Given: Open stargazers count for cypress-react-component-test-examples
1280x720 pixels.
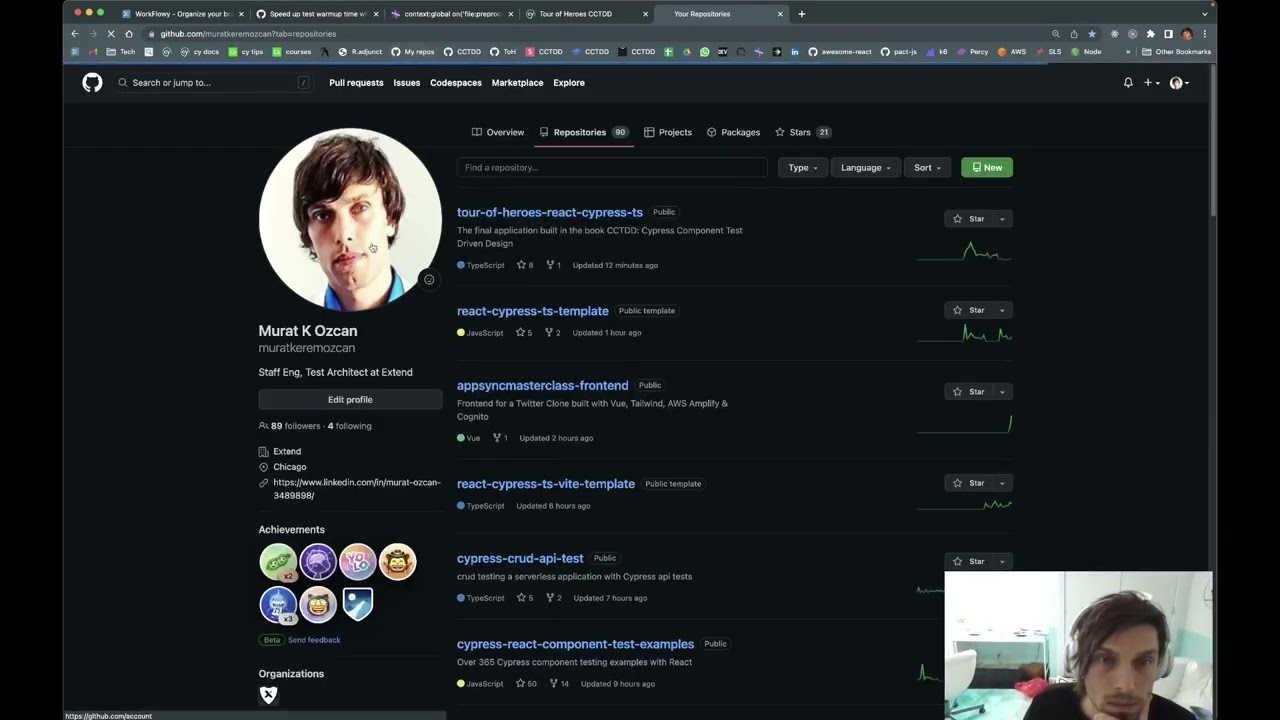Looking at the screenshot, I should 526,684.
